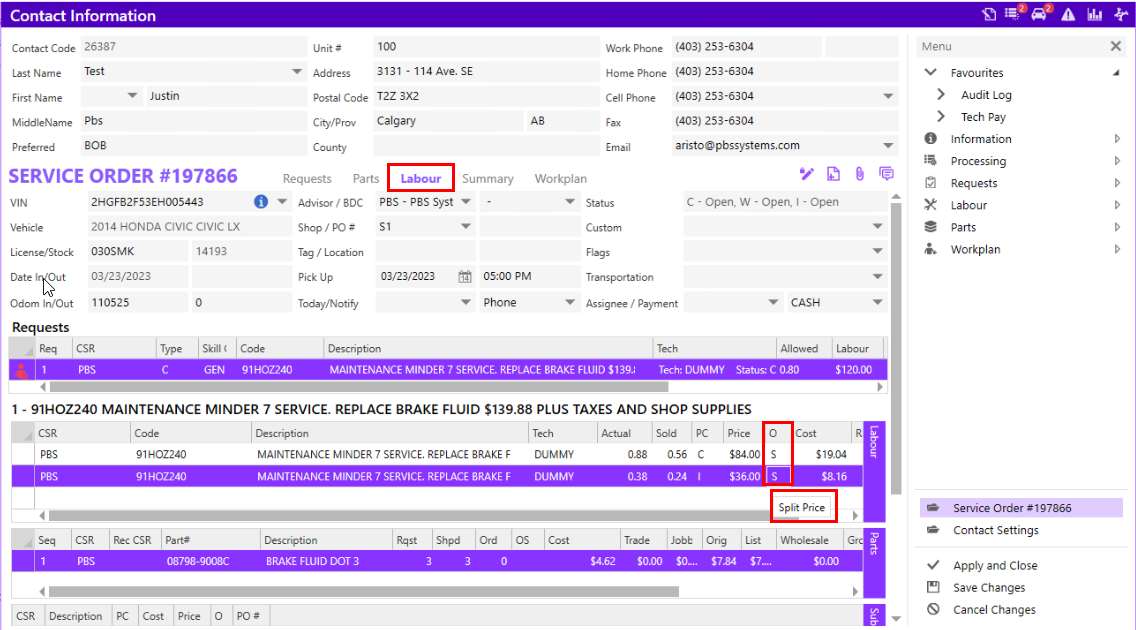Expand the Labour submenu arrow in the Menu panel
Screen dimensions: 1136x630
pos(1117,205)
